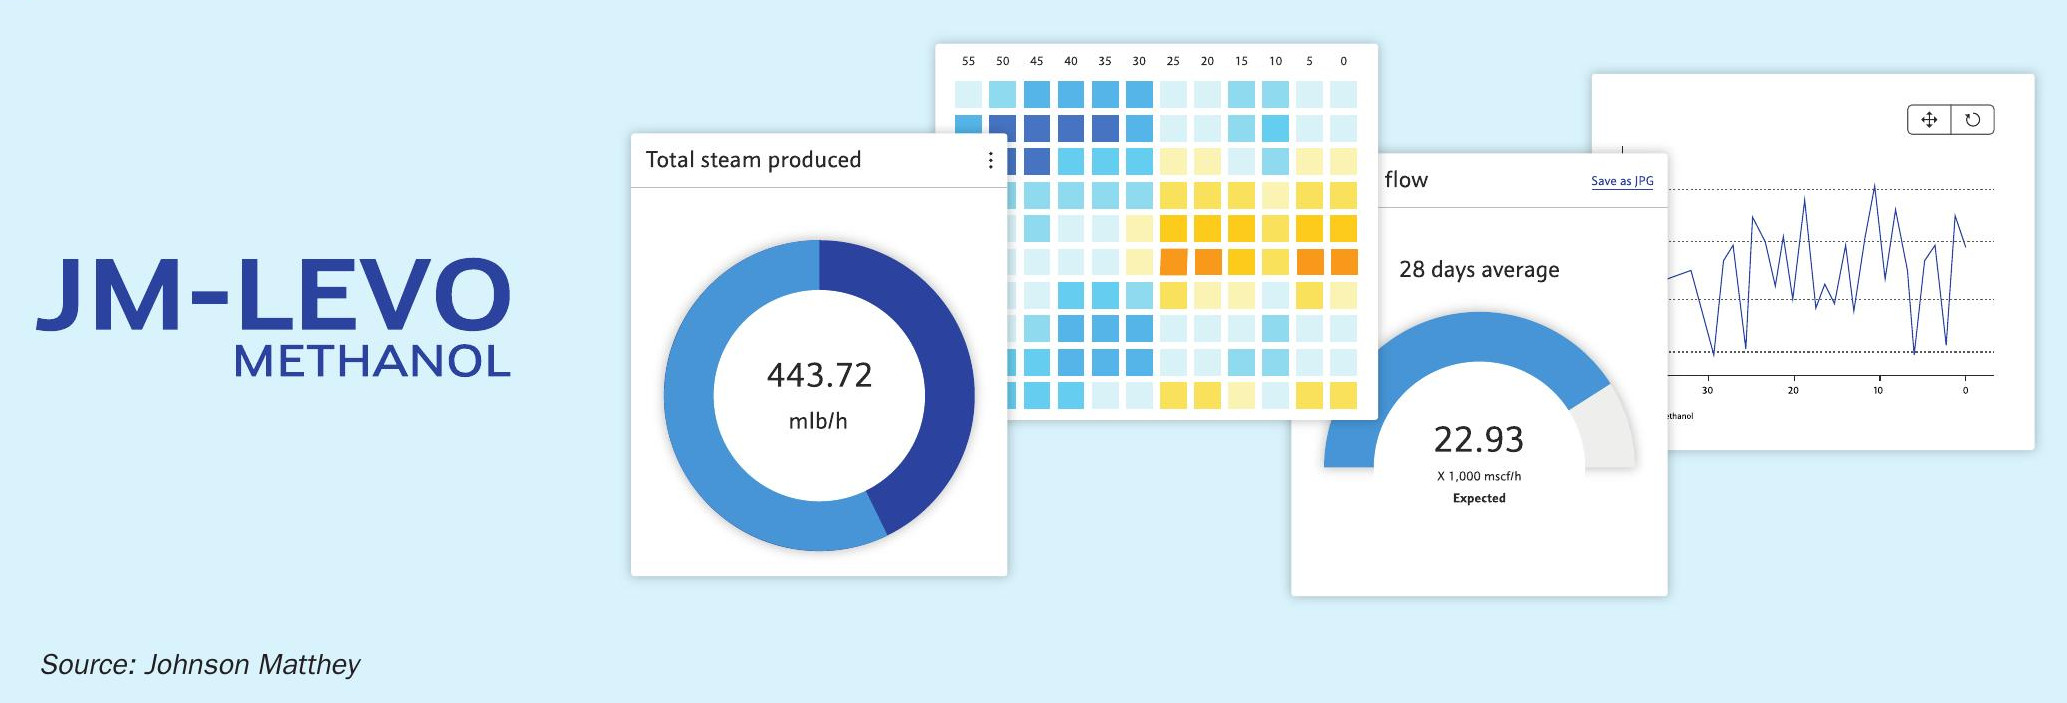Image resolution: width=2067 pixels, height=703 pixels.
Task: Click the mlb/h unit label
Action: pos(818,421)
